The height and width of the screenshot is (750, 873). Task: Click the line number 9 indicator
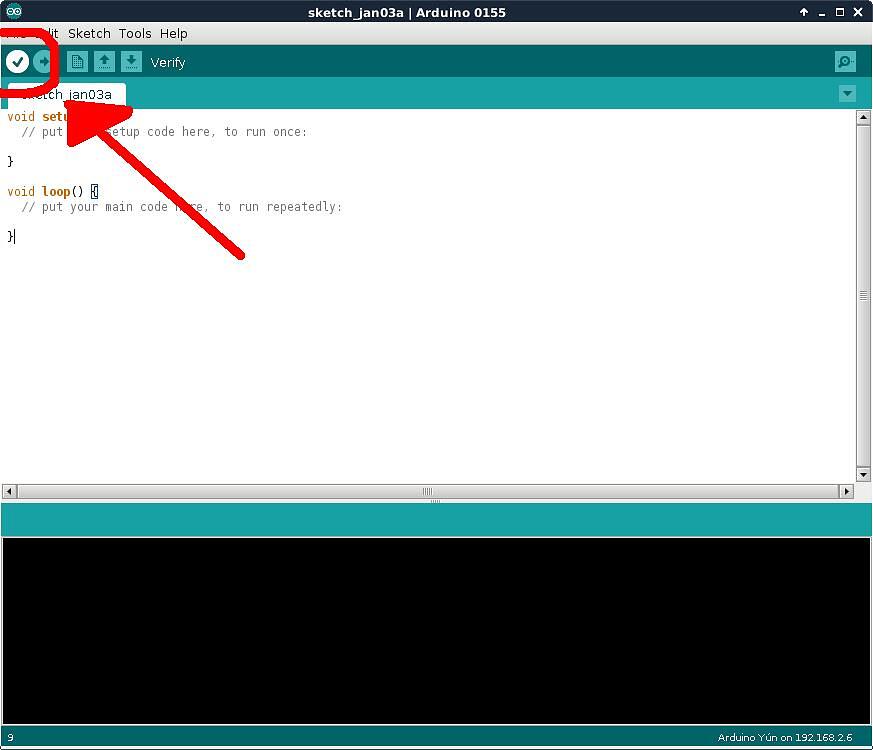[x=9, y=737]
